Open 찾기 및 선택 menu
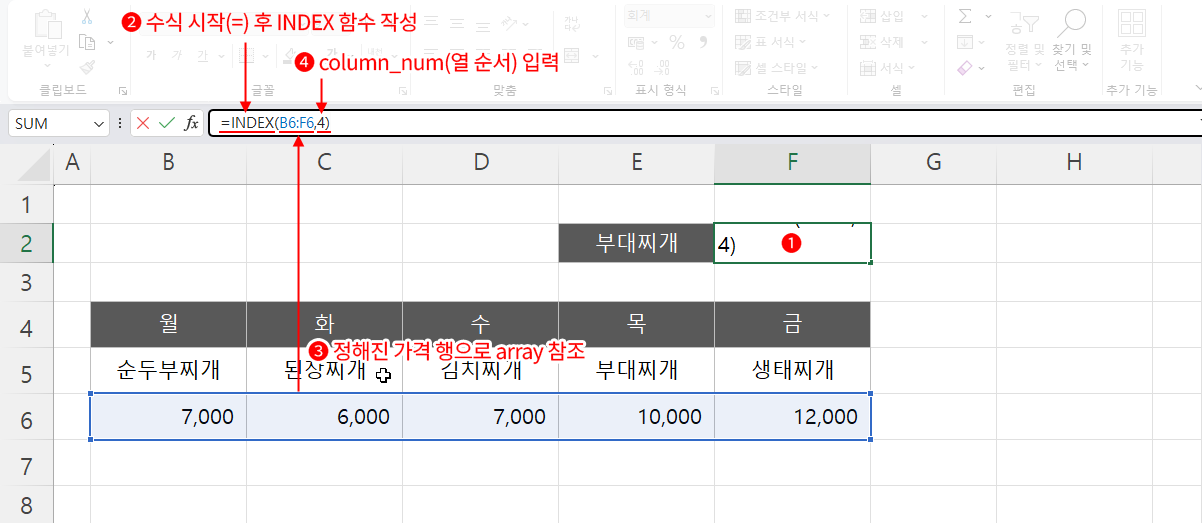1202x523 pixels. (x=1073, y=40)
